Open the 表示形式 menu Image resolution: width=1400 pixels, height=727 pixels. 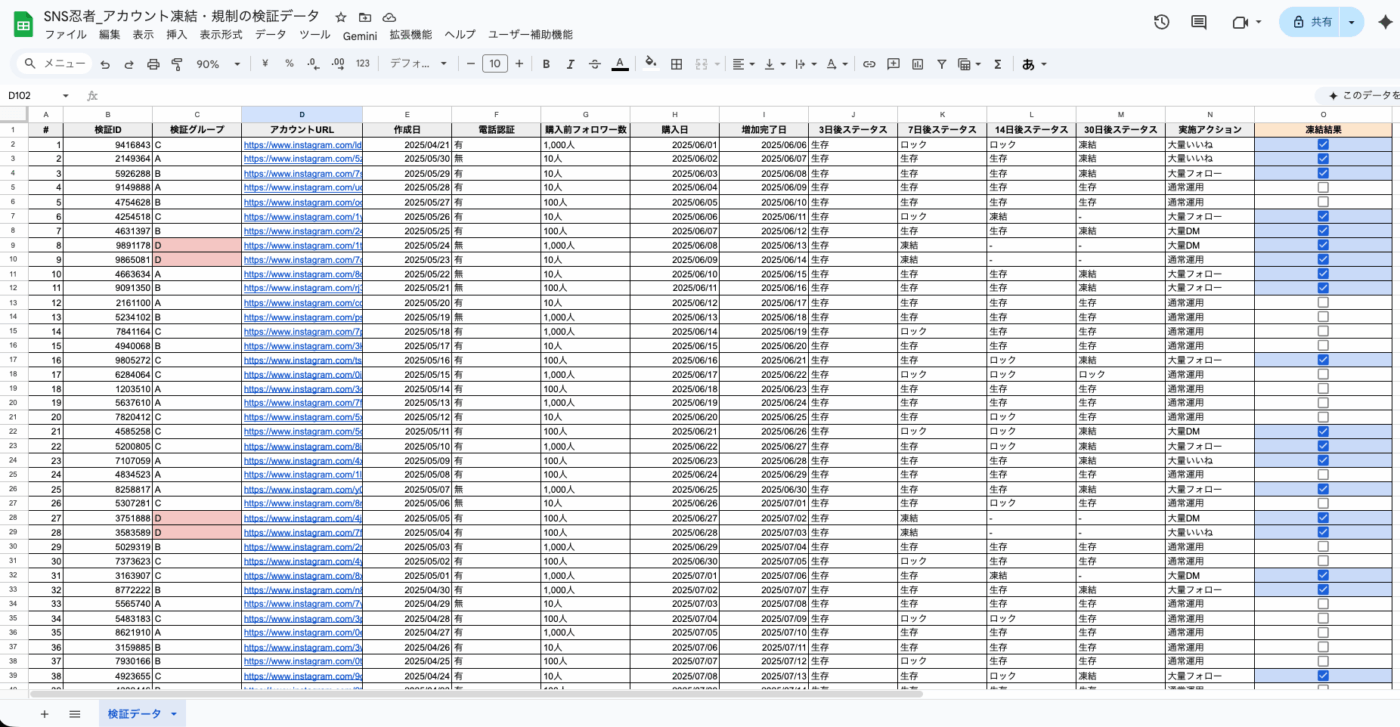(220, 34)
